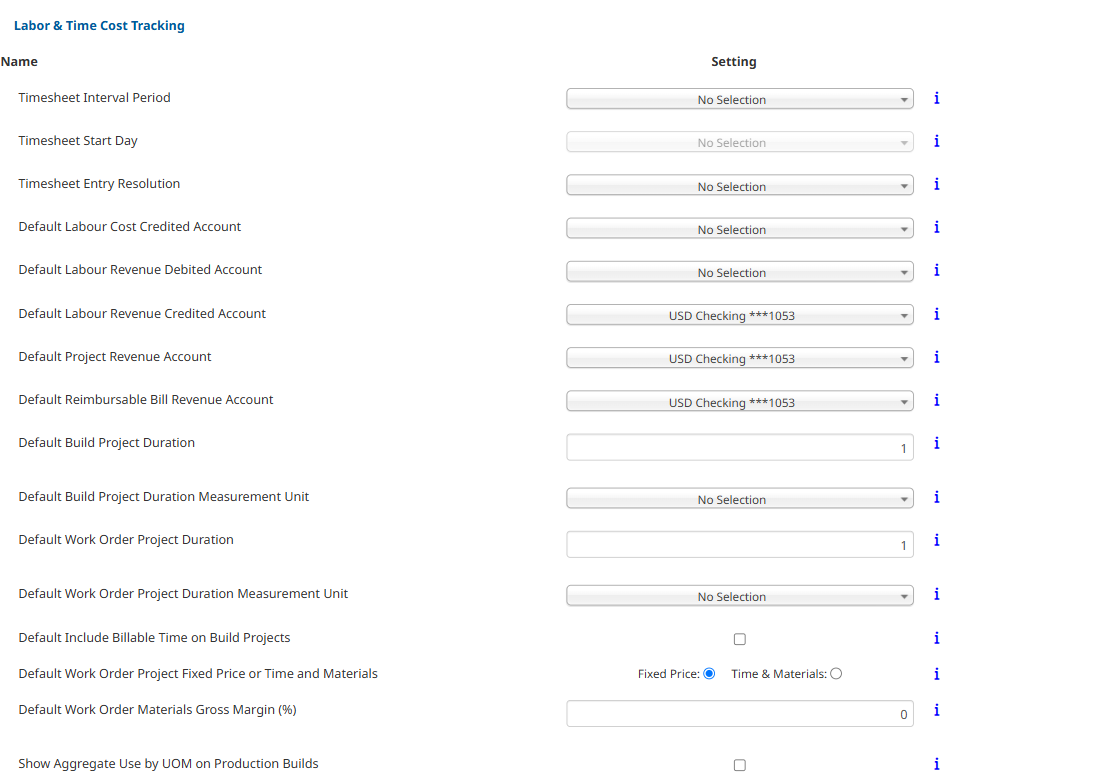The image size is (1105, 781).
Task: Show info for Default Build Project Duration
Action: [x=937, y=443]
